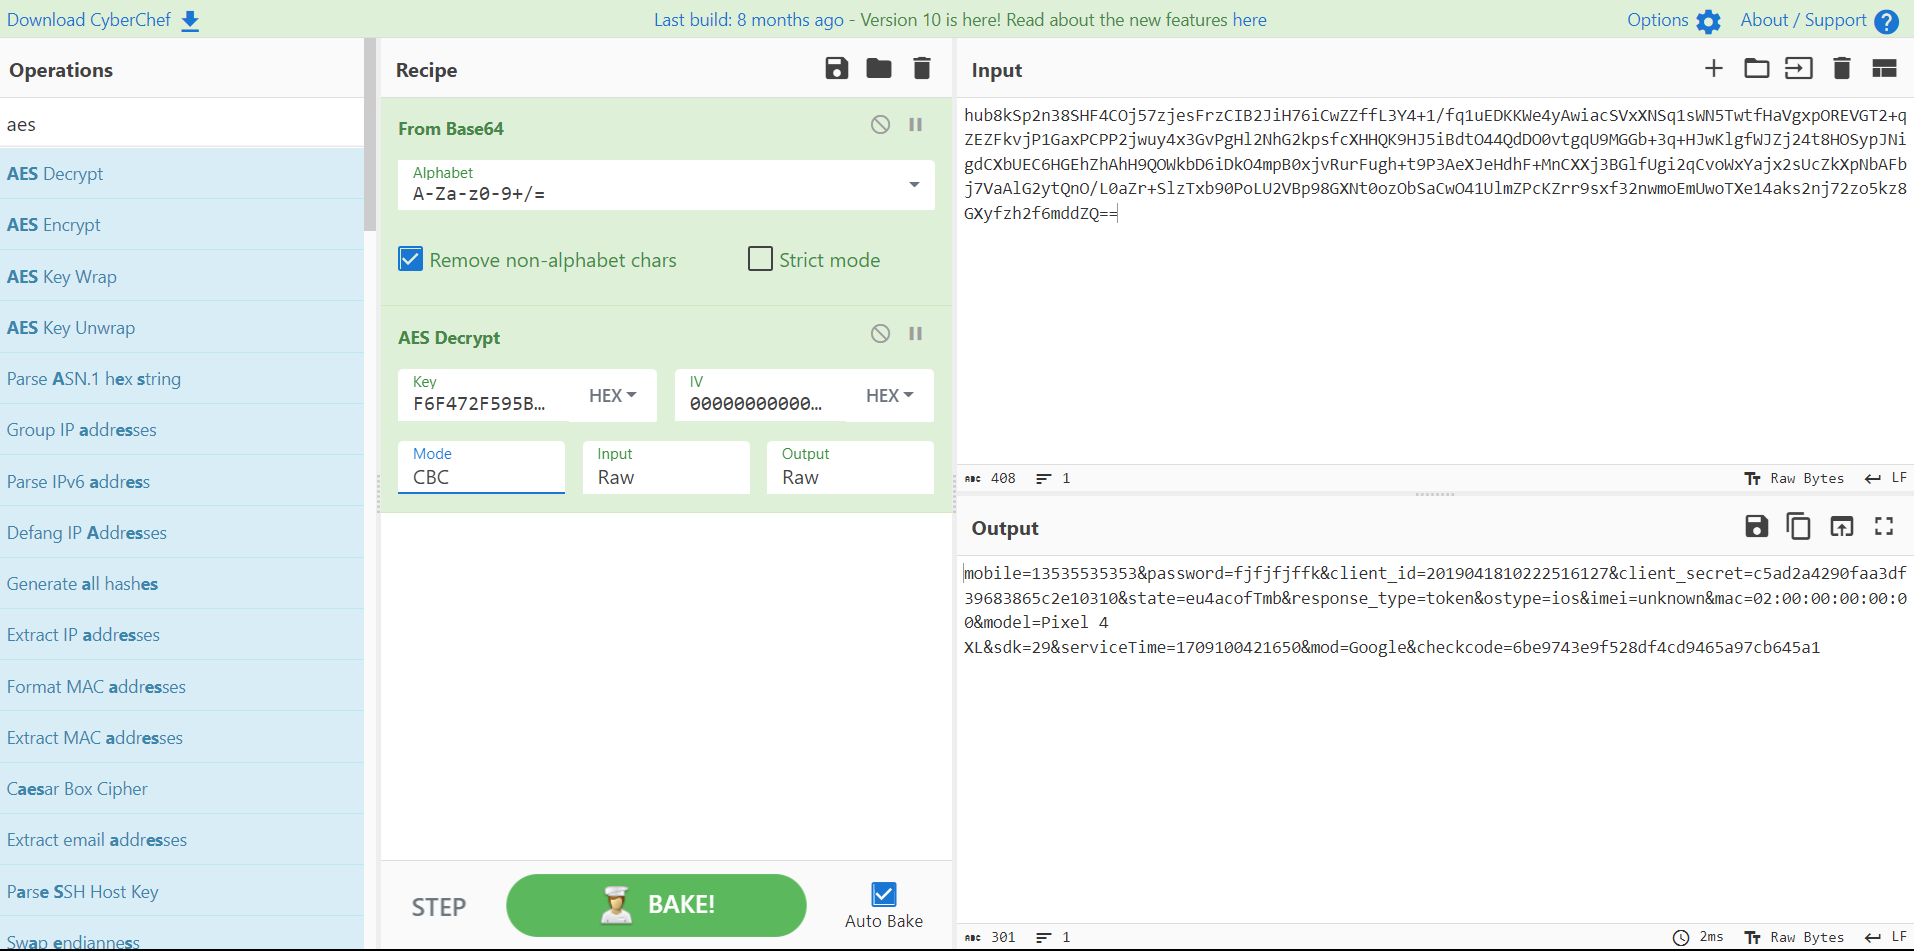Save output to file icon
The image size is (1914, 951).
tap(1757, 526)
